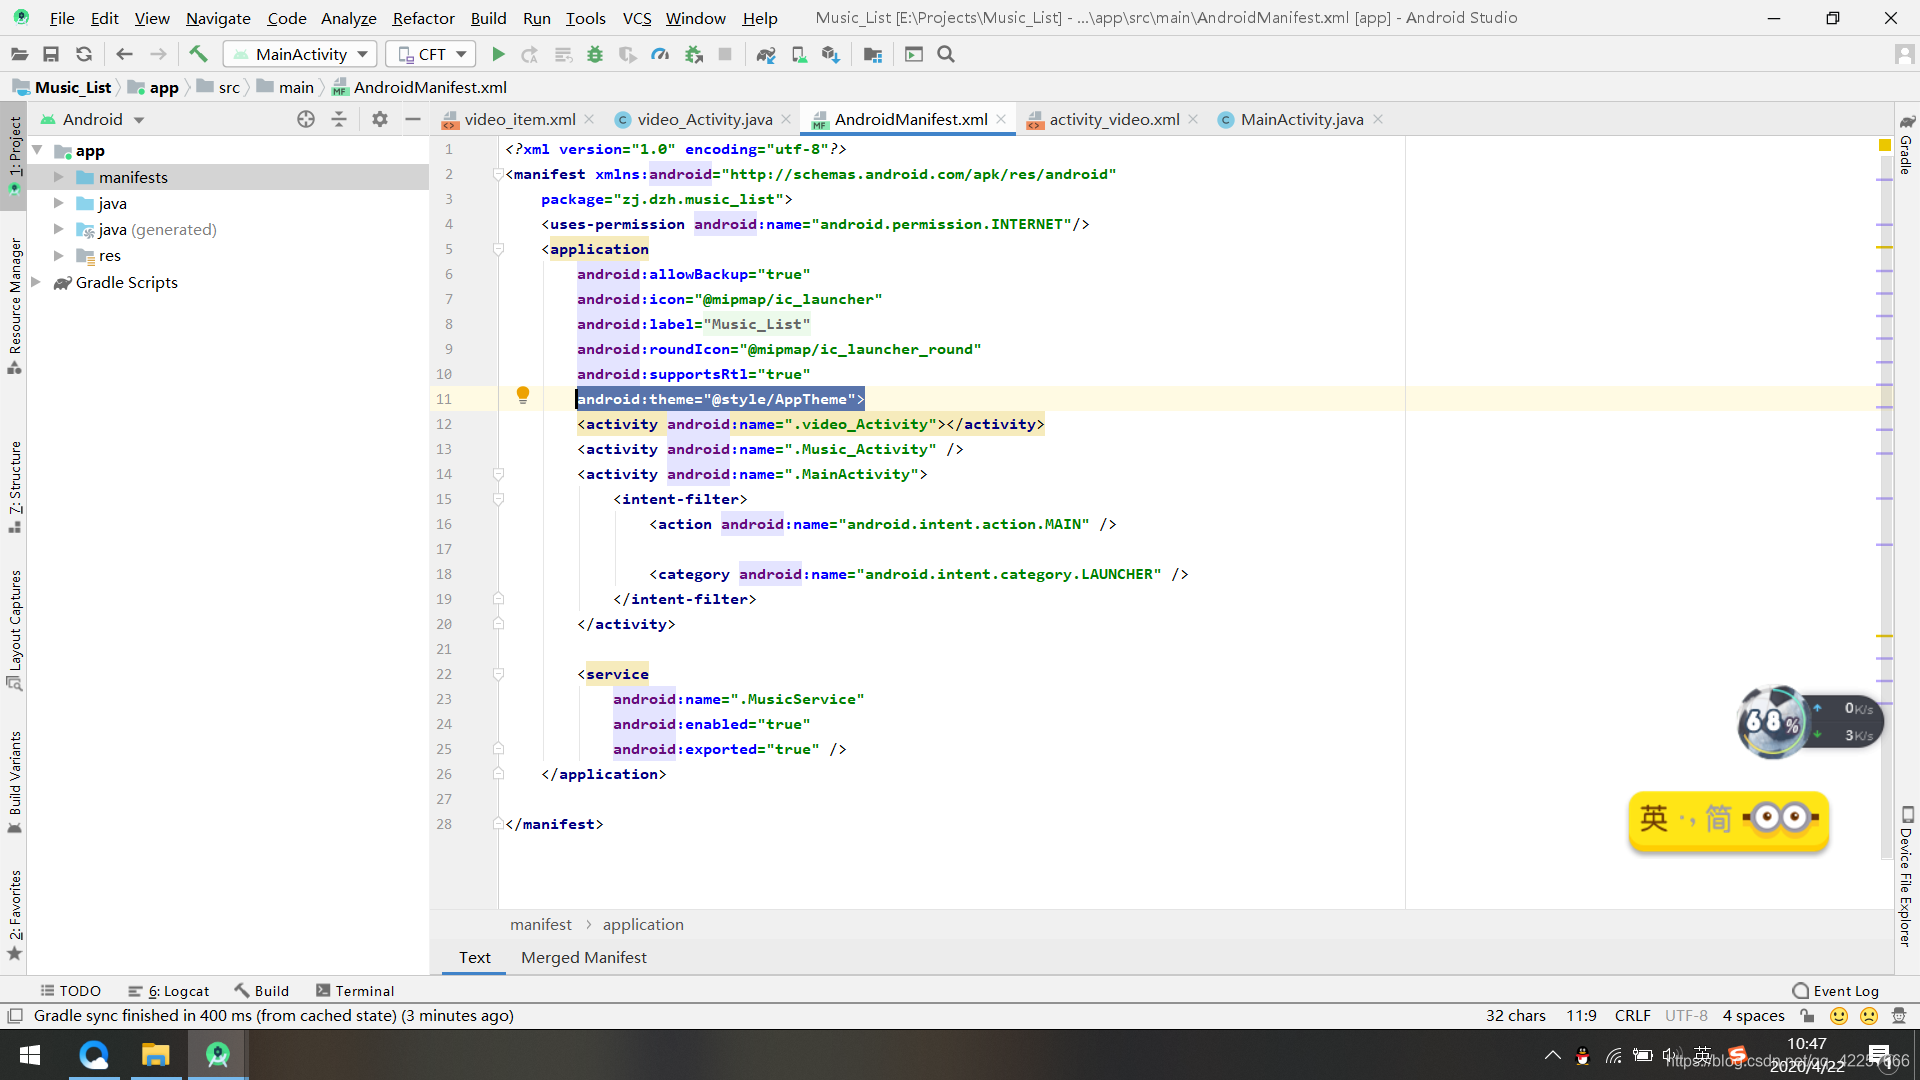Click the Debug app bug icon
The image size is (1920, 1080).
coord(595,54)
